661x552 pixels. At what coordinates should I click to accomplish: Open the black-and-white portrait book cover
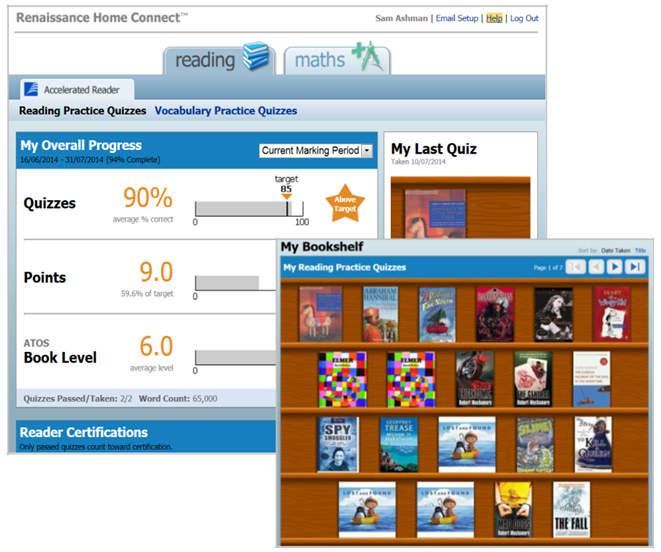coord(553,314)
